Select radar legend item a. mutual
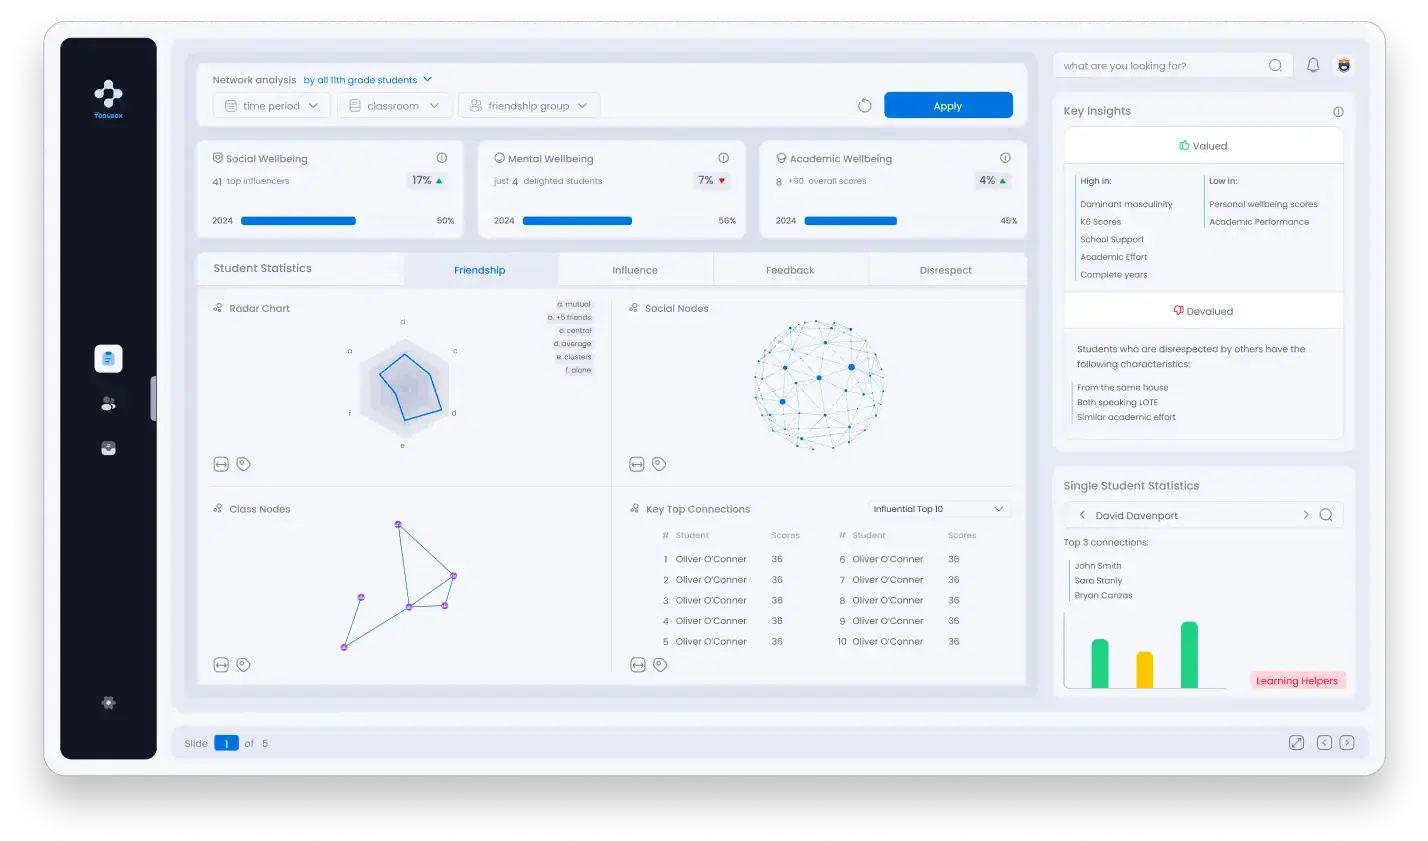Viewport: 1428px width, 841px height. point(574,304)
